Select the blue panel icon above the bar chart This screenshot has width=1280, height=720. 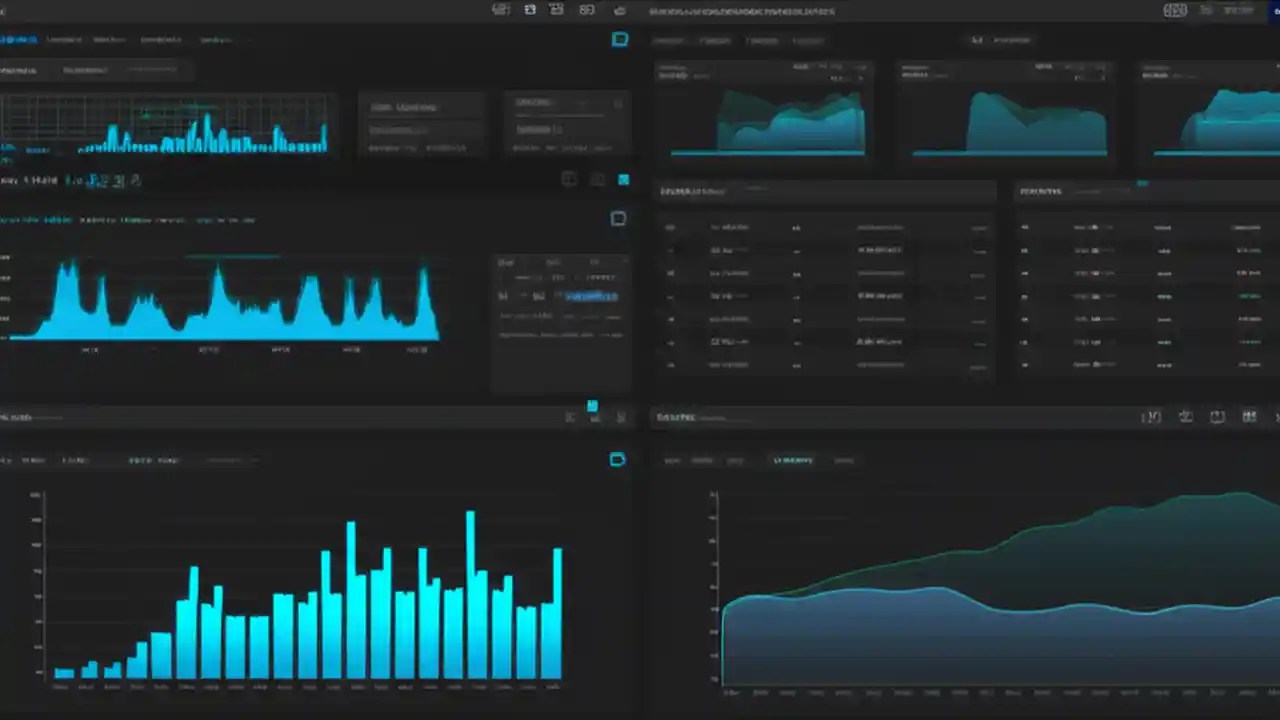click(617, 459)
